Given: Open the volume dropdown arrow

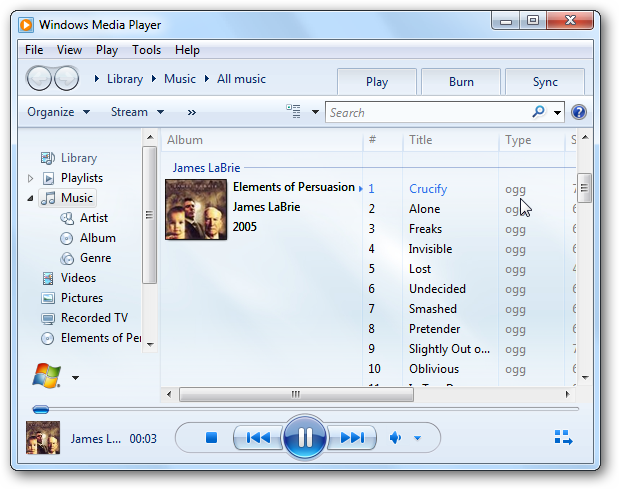Looking at the screenshot, I should tap(418, 438).
